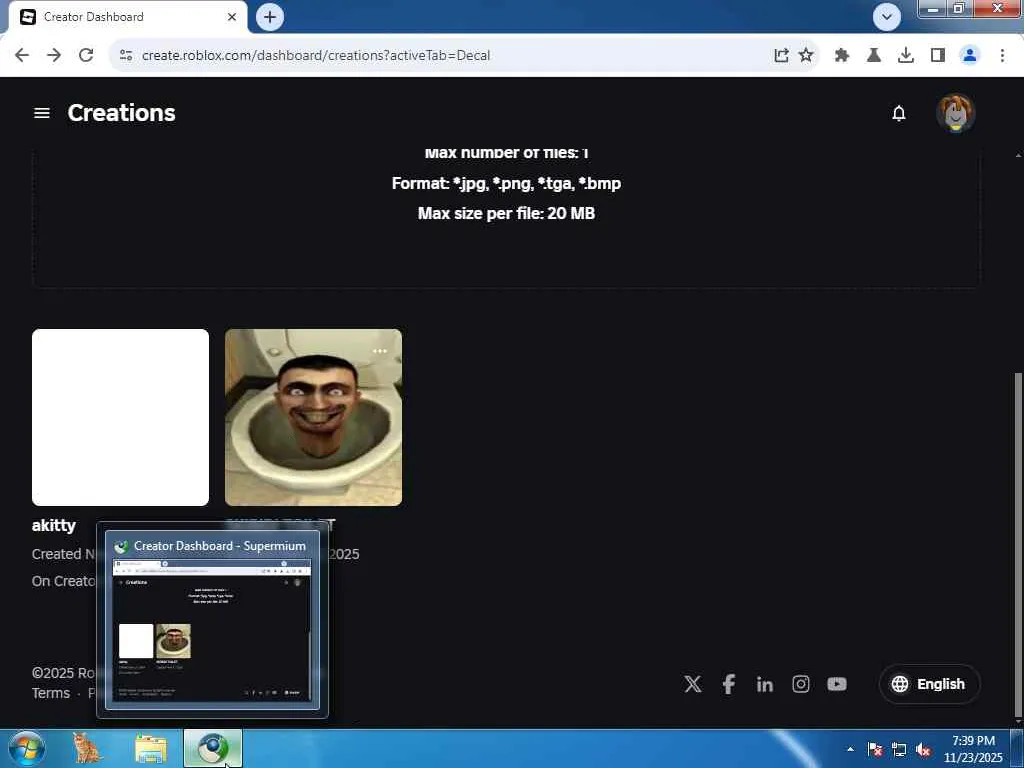This screenshot has width=1024, height=768.
Task: Click the 'Max size per file: 20 MB' text
Action: [506, 214]
